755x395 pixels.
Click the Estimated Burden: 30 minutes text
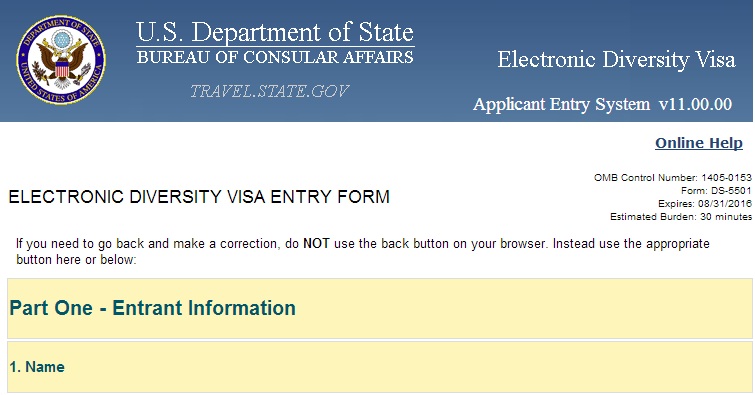681,216
